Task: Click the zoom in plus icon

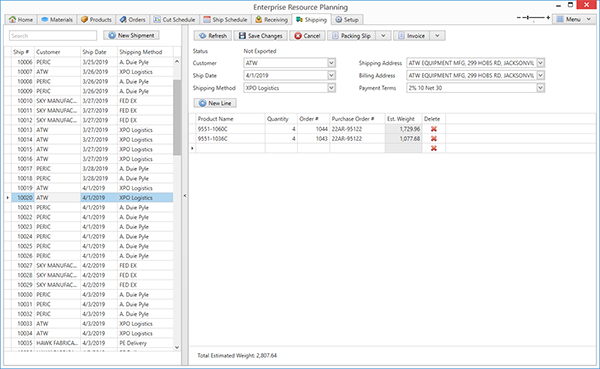Action: (x=548, y=18)
